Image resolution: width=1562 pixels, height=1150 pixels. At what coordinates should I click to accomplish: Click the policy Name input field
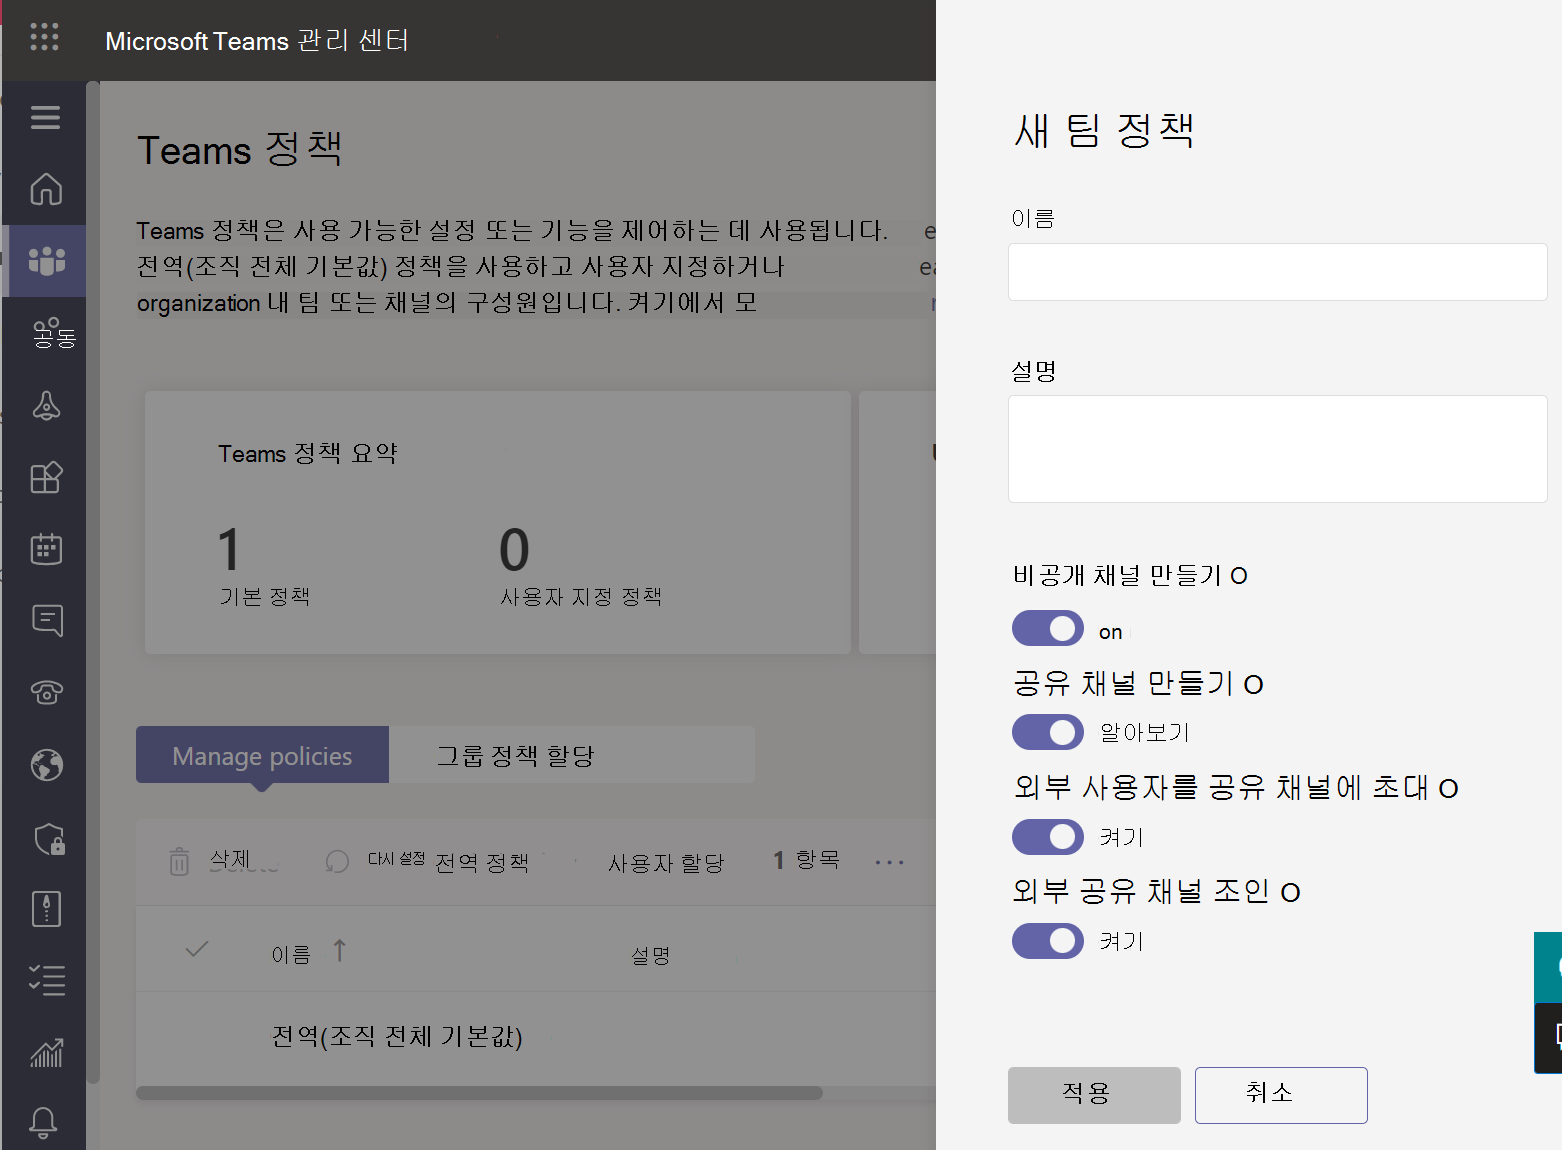pyautogui.click(x=1277, y=272)
